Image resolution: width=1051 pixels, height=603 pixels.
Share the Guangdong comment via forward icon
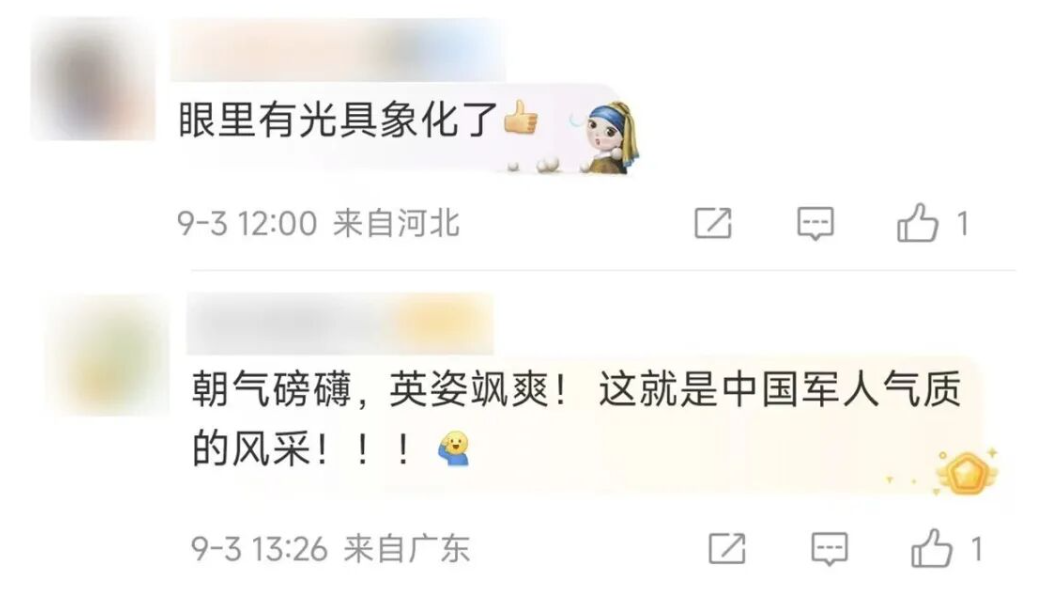tap(727, 549)
